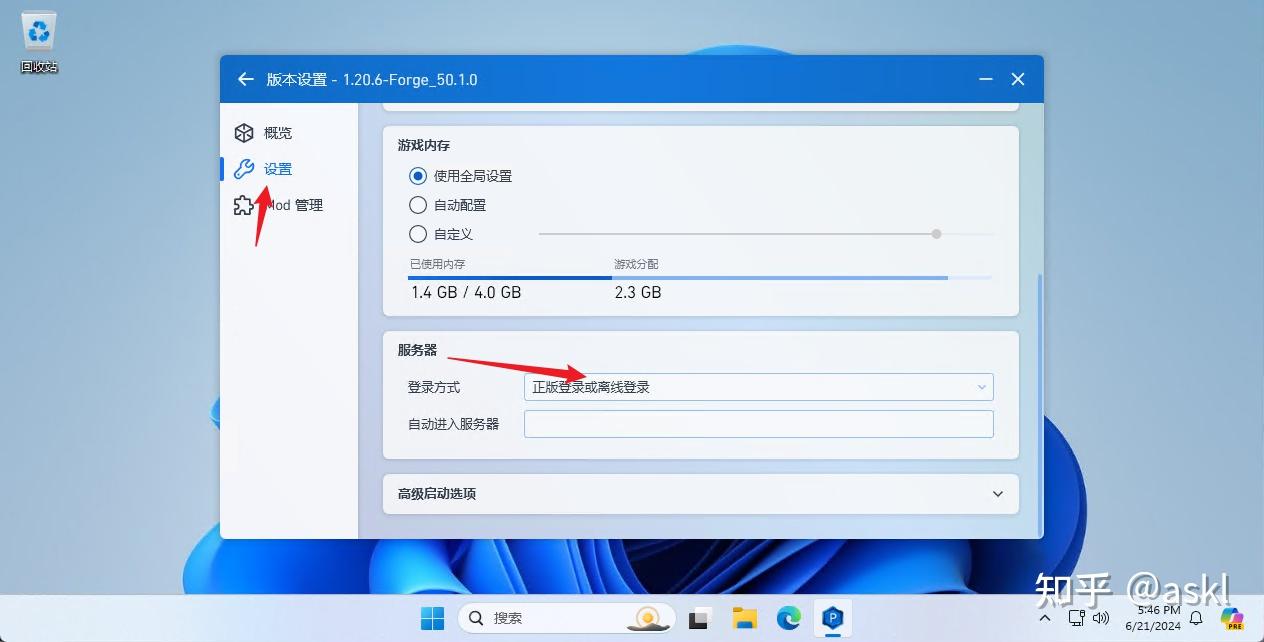The height and width of the screenshot is (642, 1264).
Task: Enable the 自定义 memory option
Action: point(418,234)
